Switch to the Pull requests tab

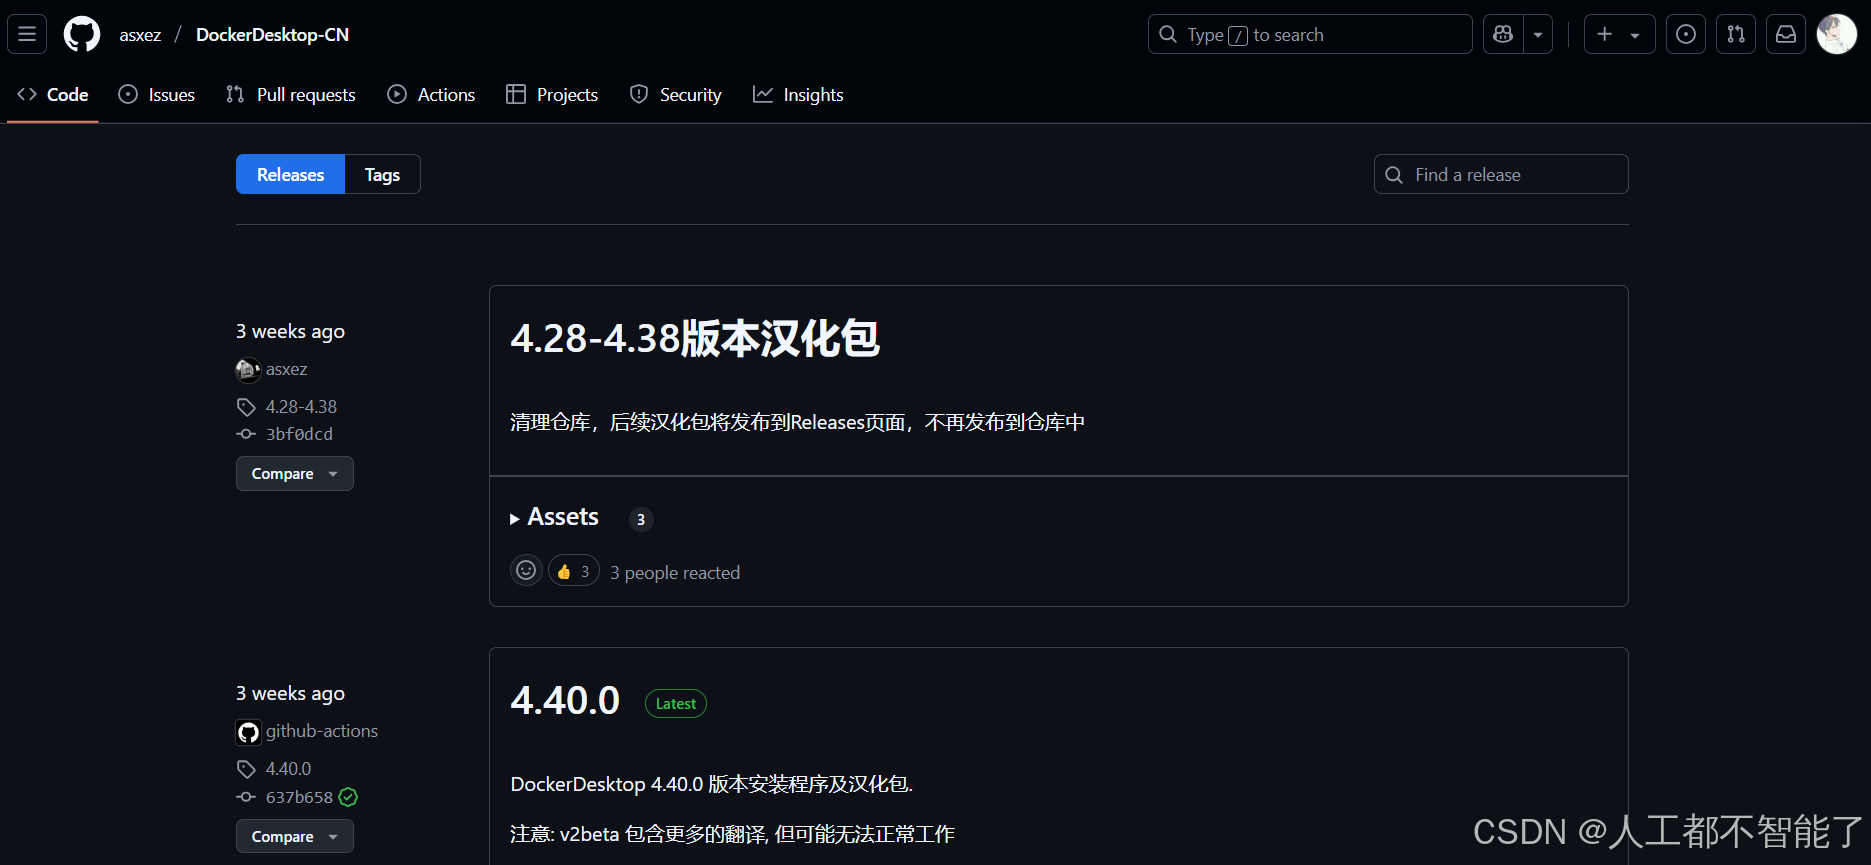[291, 94]
